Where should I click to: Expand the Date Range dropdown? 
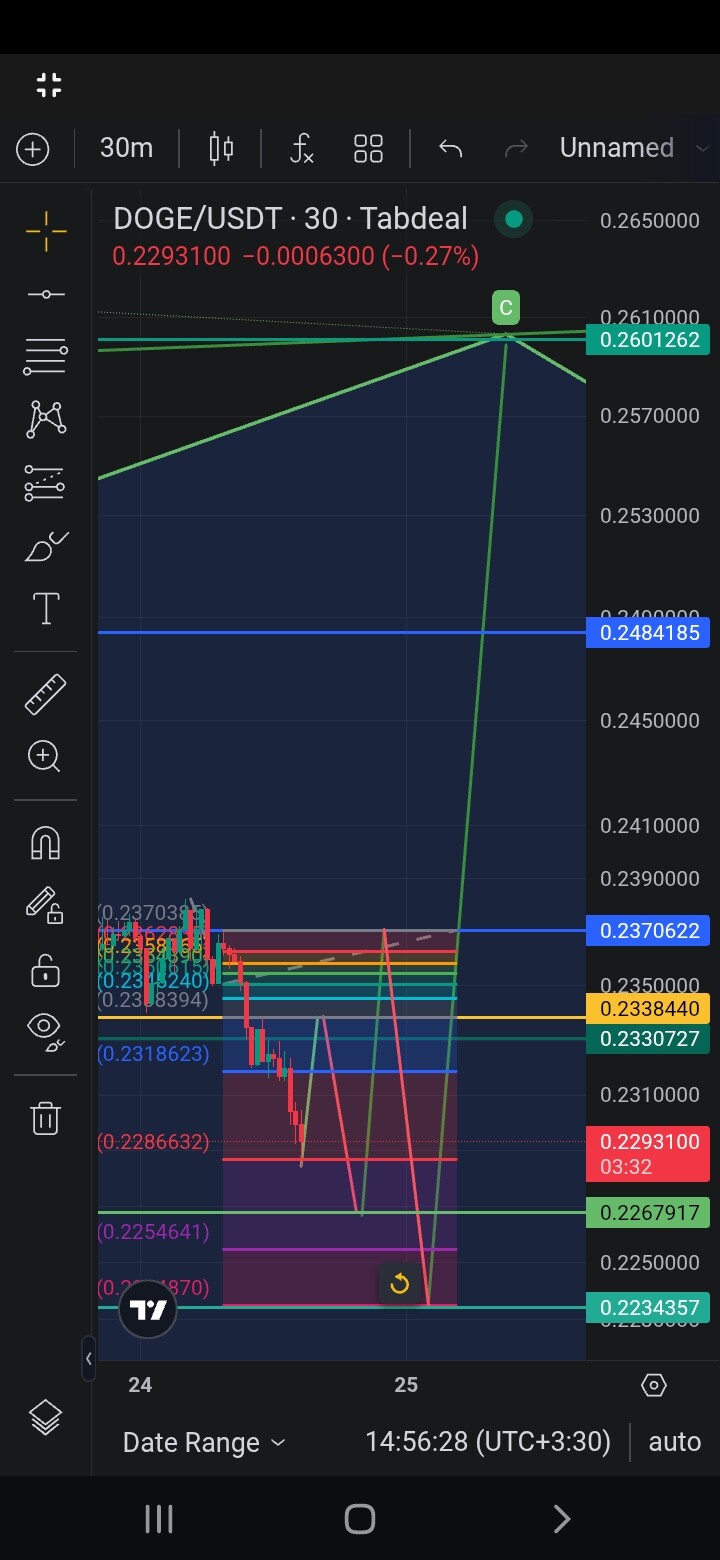(x=204, y=1442)
